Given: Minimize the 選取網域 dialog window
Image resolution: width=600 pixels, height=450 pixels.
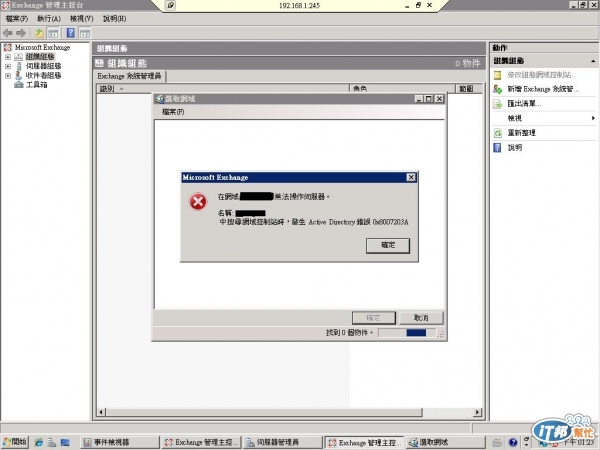Looking at the screenshot, I should (x=420, y=99).
